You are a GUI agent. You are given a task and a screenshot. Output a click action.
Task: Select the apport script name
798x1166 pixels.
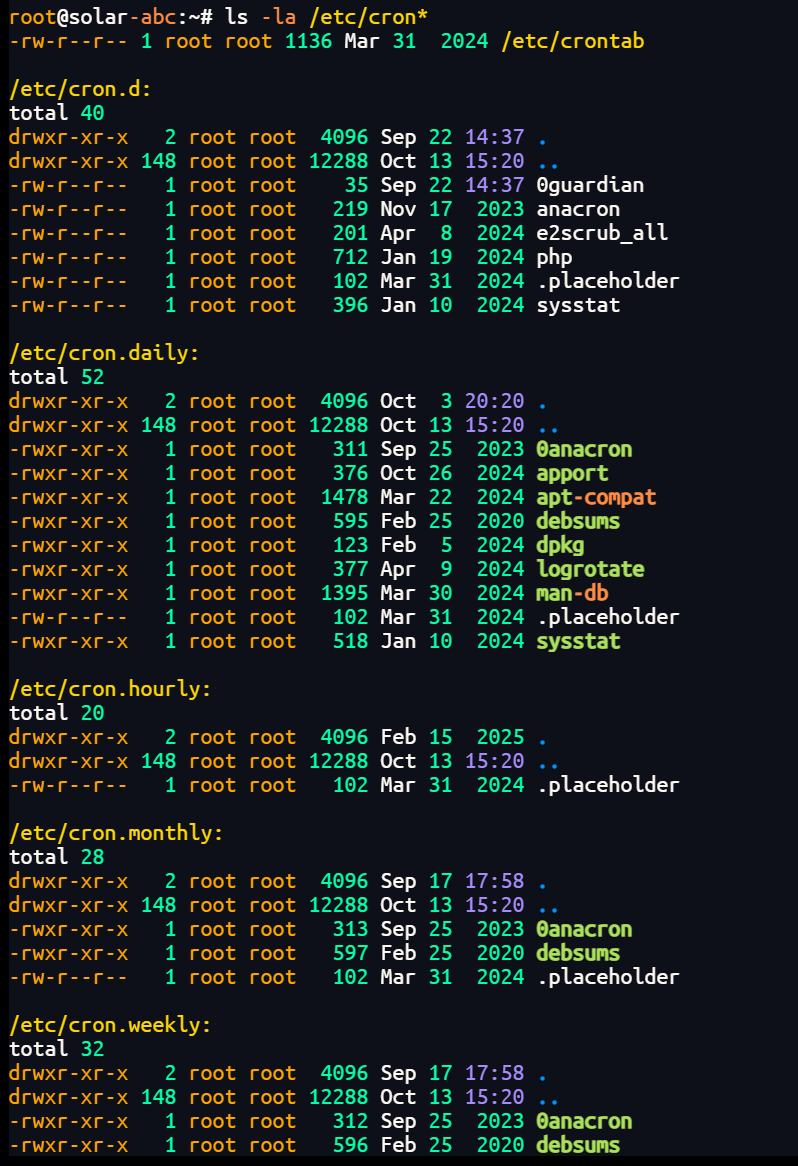[x=572, y=473]
